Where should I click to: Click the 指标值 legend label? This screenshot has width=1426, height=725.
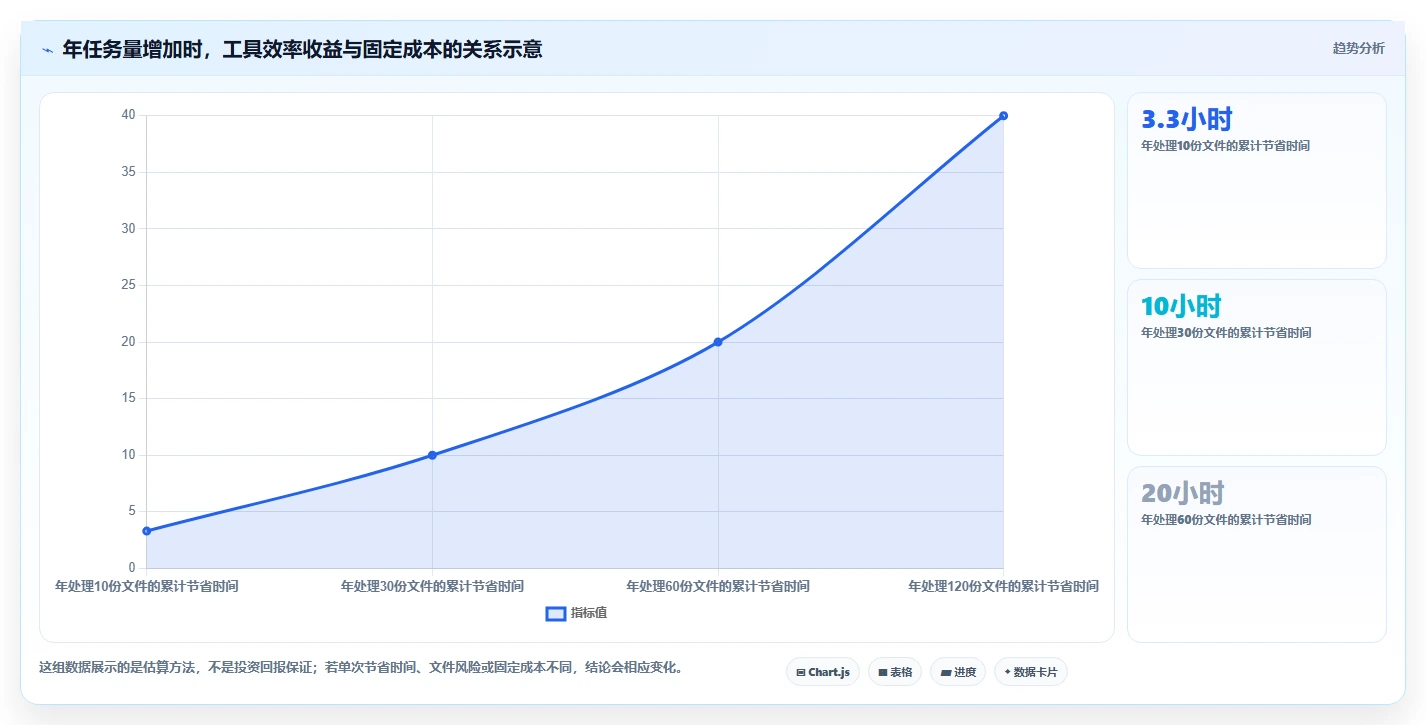(589, 613)
